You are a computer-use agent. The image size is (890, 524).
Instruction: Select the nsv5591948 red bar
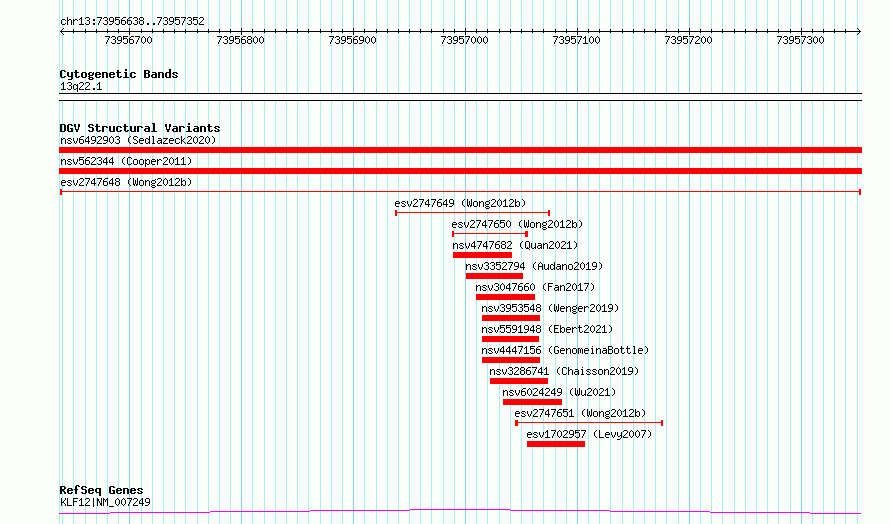(510, 339)
